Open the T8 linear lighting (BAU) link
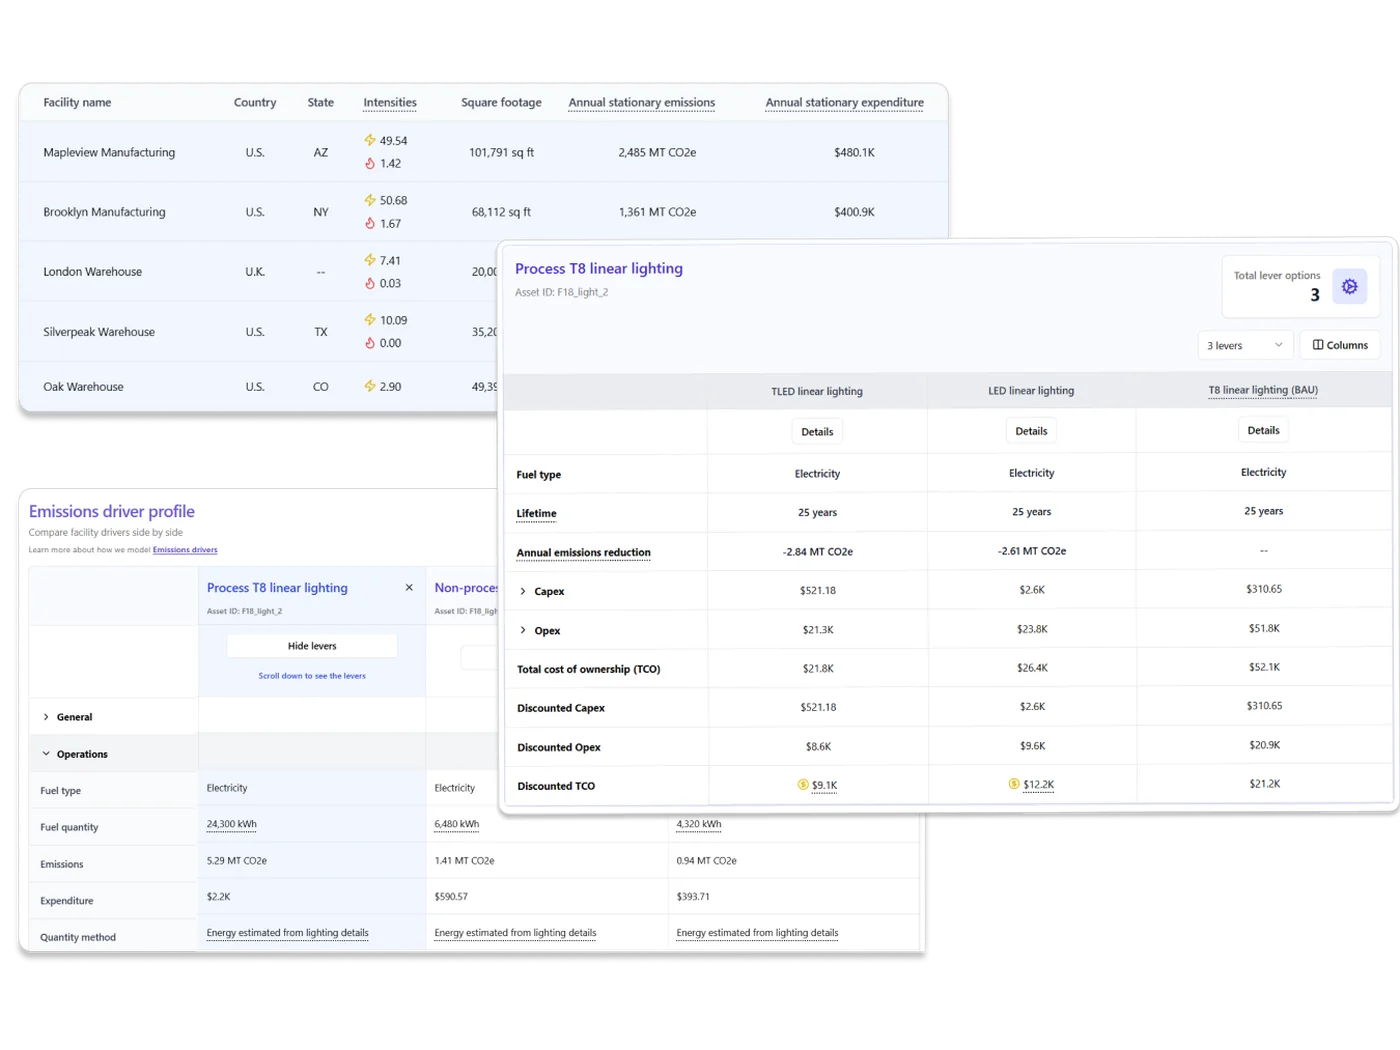The height and width of the screenshot is (1050, 1400). tap(1262, 390)
